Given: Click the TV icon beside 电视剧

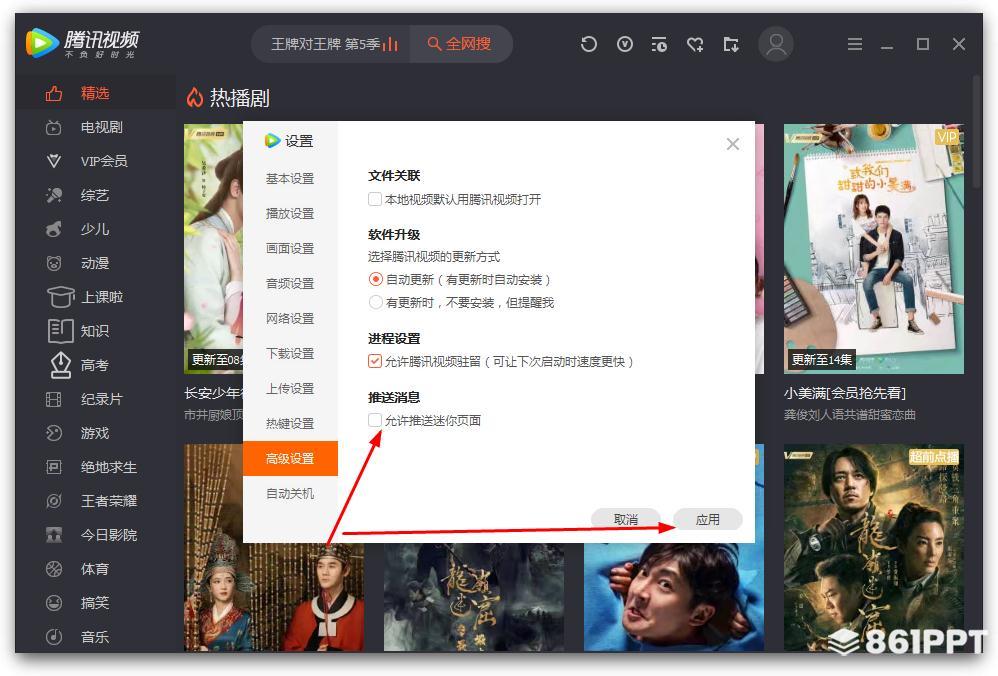Looking at the screenshot, I should click(54, 127).
